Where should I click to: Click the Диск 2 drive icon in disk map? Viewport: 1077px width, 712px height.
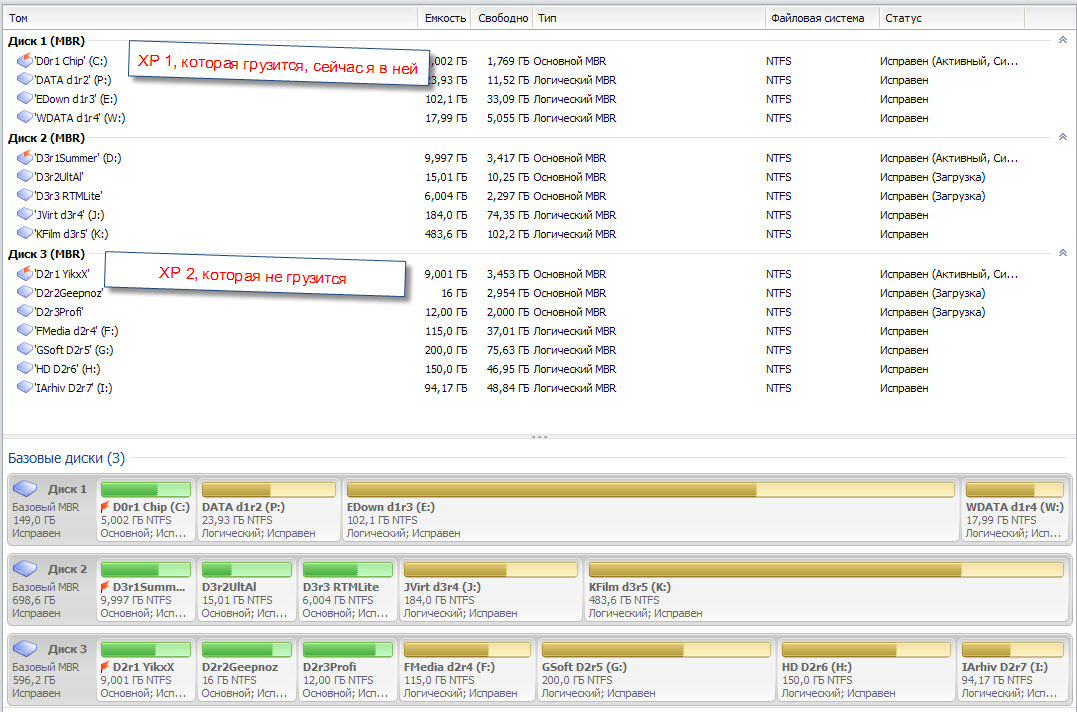[25, 569]
